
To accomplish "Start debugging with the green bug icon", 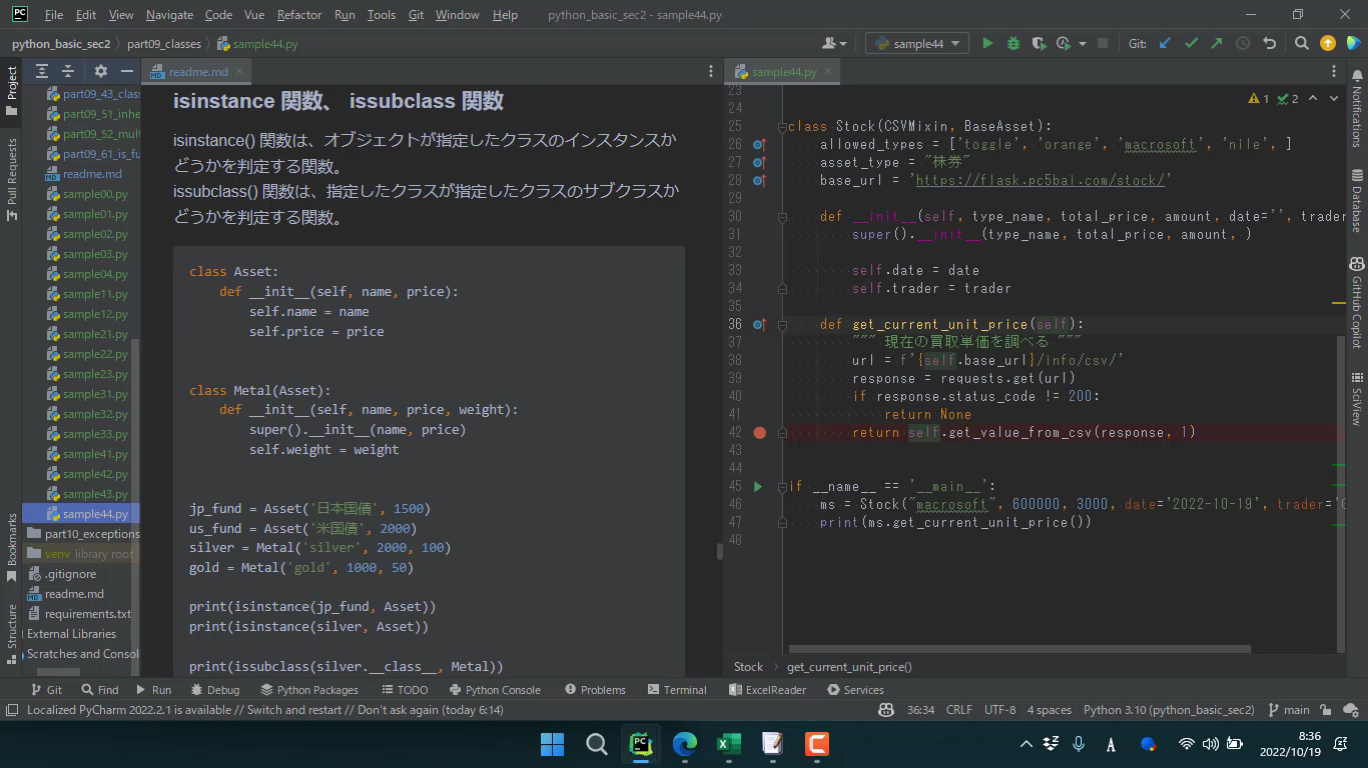I will pyautogui.click(x=1013, y=43).
